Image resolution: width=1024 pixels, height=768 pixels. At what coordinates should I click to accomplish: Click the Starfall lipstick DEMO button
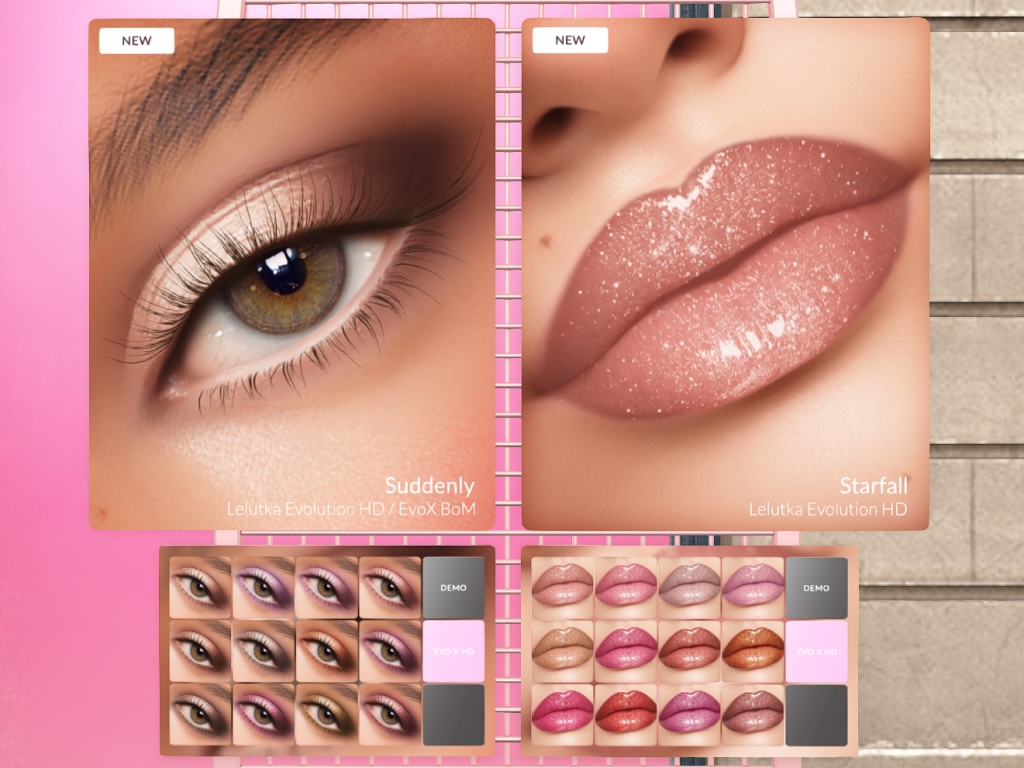(816, 588)
